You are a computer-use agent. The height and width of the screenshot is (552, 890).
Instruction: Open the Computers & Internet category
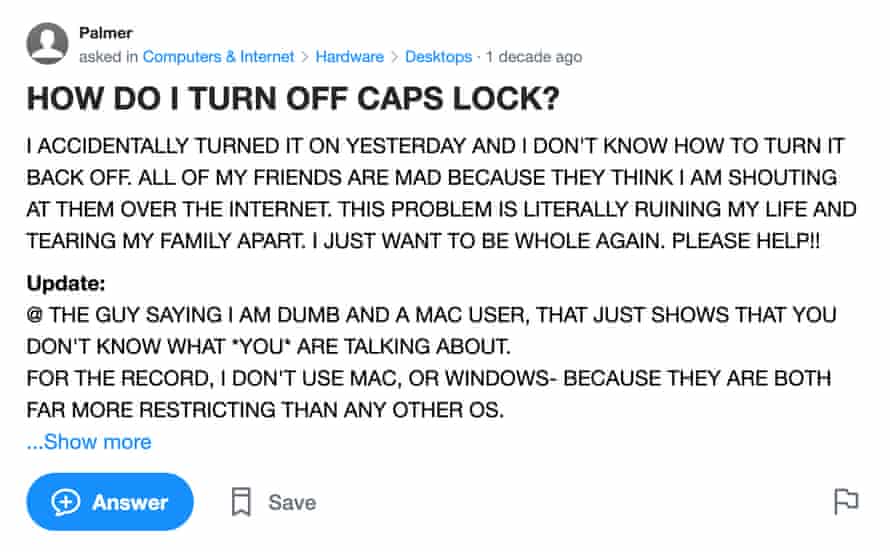[218, 57]
